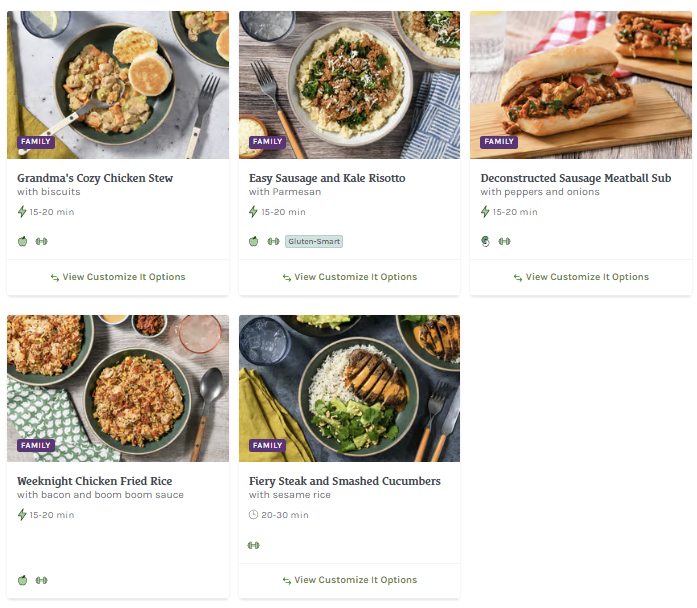Click the apple icon on Weeknight Chicken Fried Rice

(22, 580)
